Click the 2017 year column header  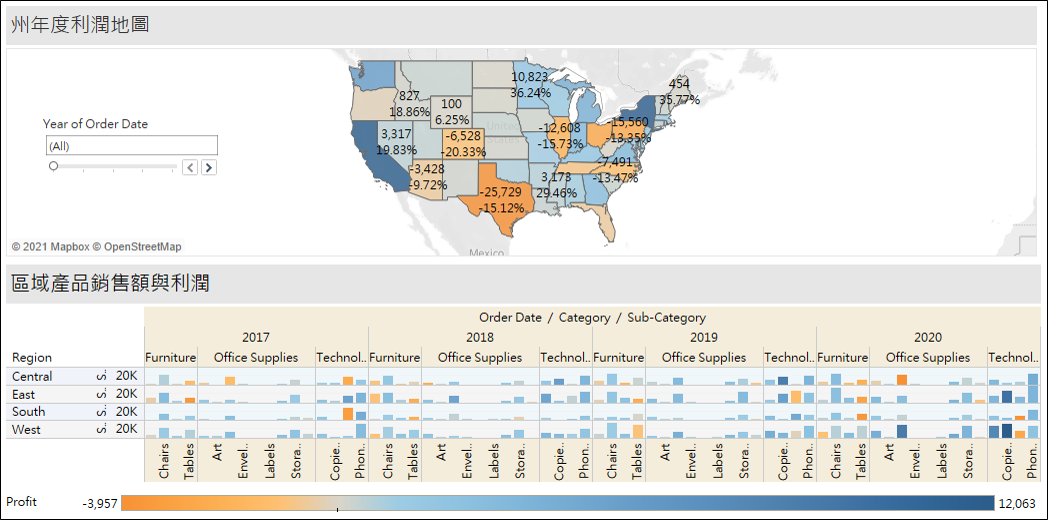coord(256,338)
